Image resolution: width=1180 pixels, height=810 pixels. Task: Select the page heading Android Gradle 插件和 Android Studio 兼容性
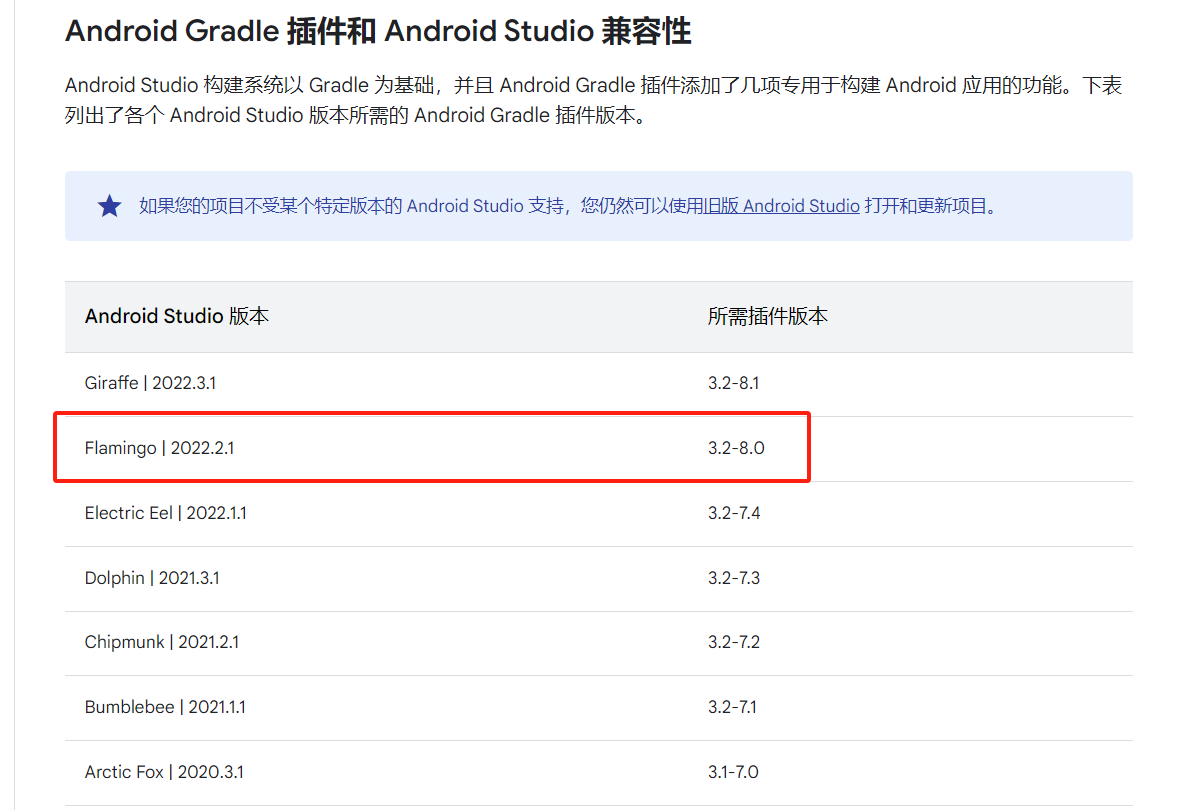click(378, 31)
